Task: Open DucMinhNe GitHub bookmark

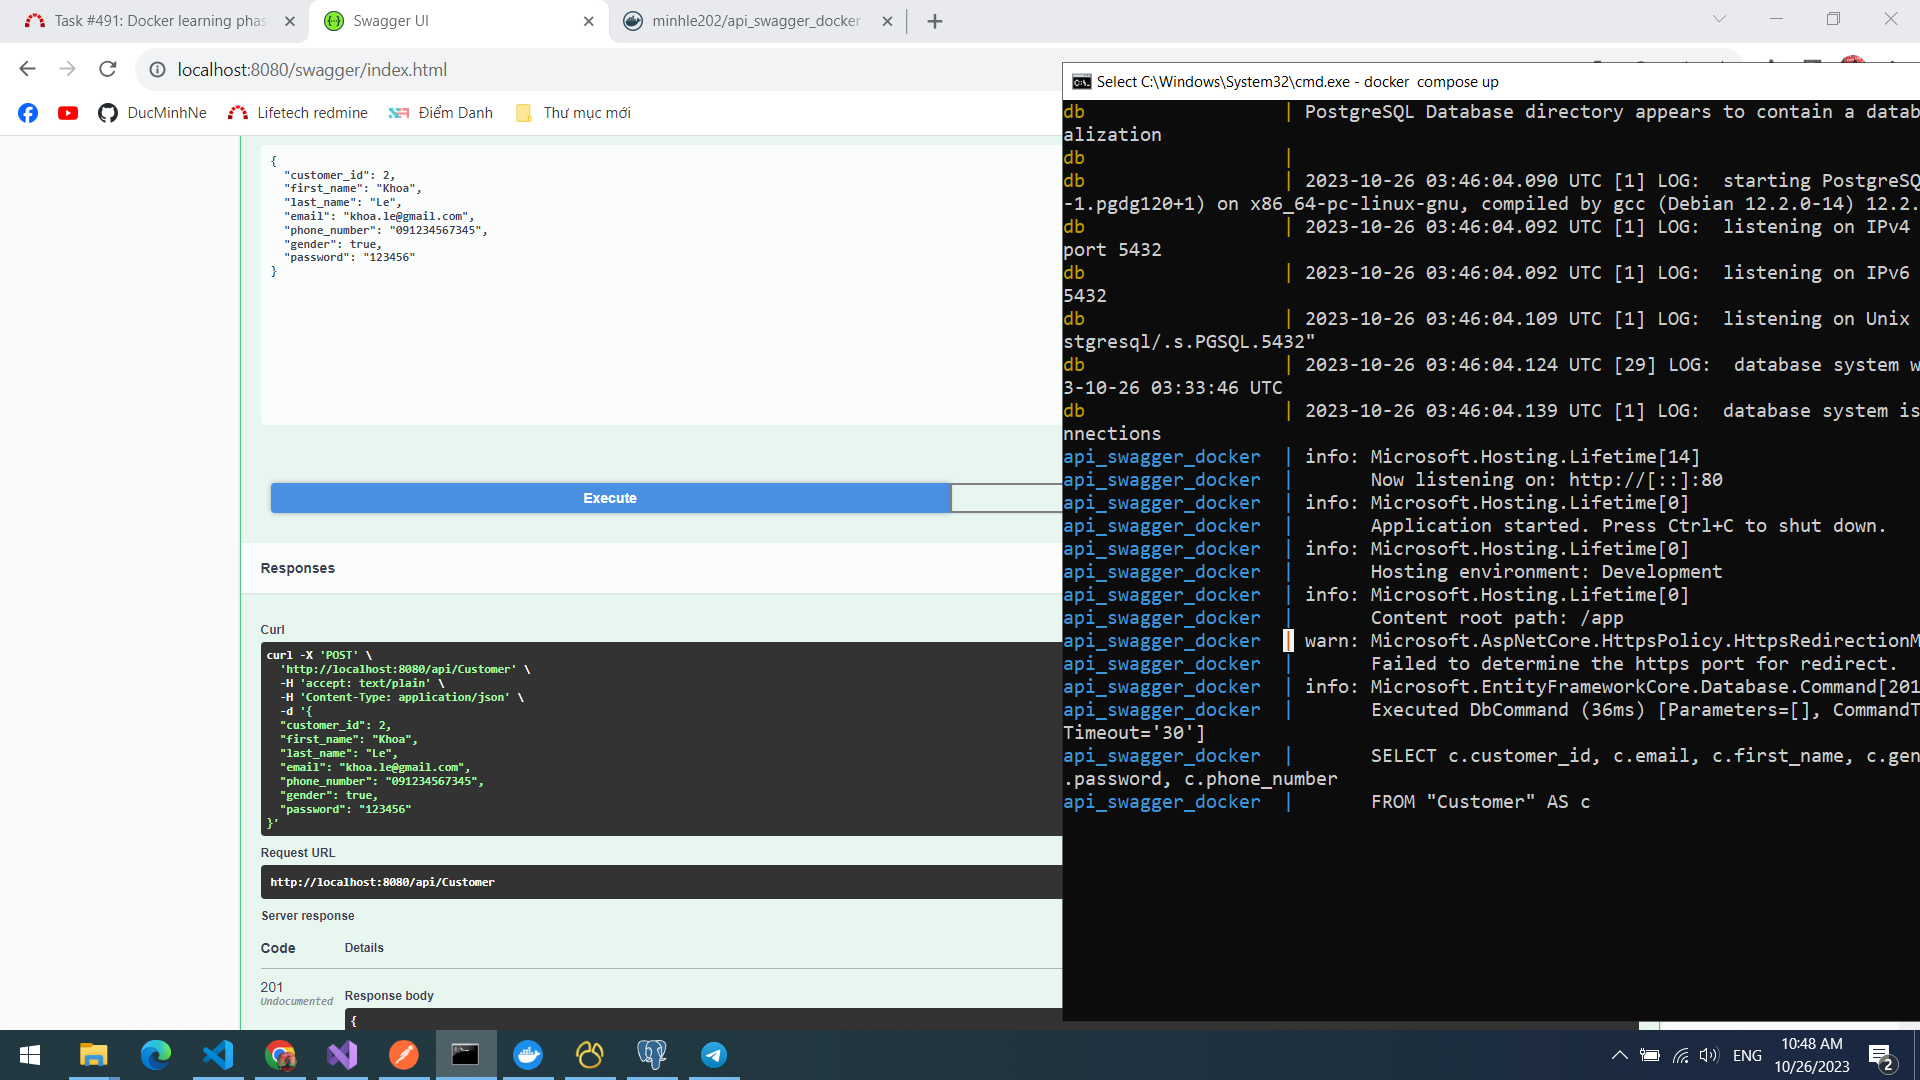Action: 153,113
